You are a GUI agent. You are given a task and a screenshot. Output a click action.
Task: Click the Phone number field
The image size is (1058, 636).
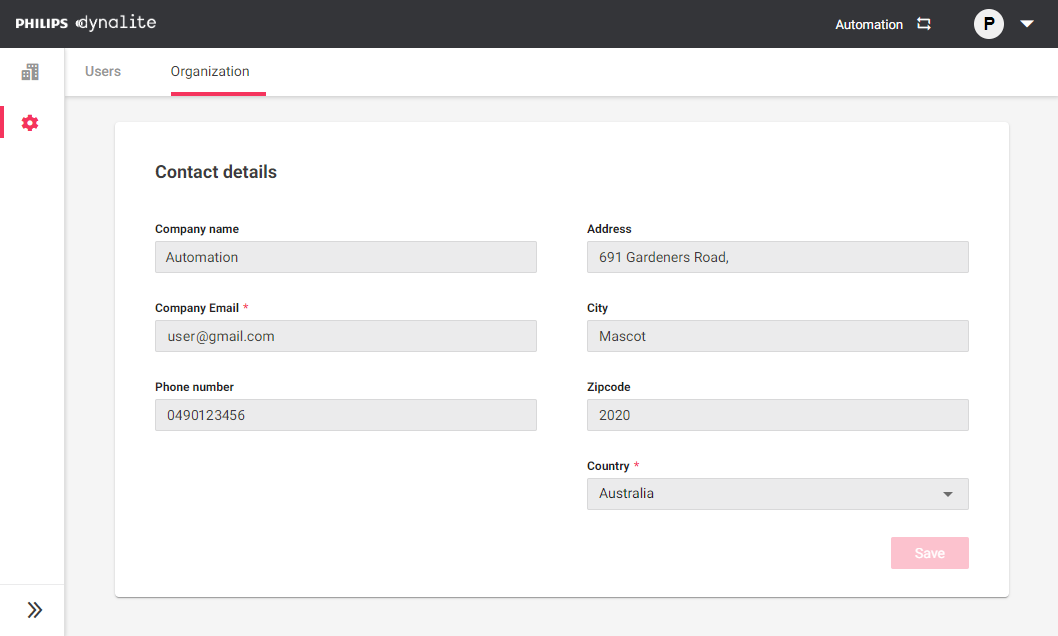coord(345,415)
